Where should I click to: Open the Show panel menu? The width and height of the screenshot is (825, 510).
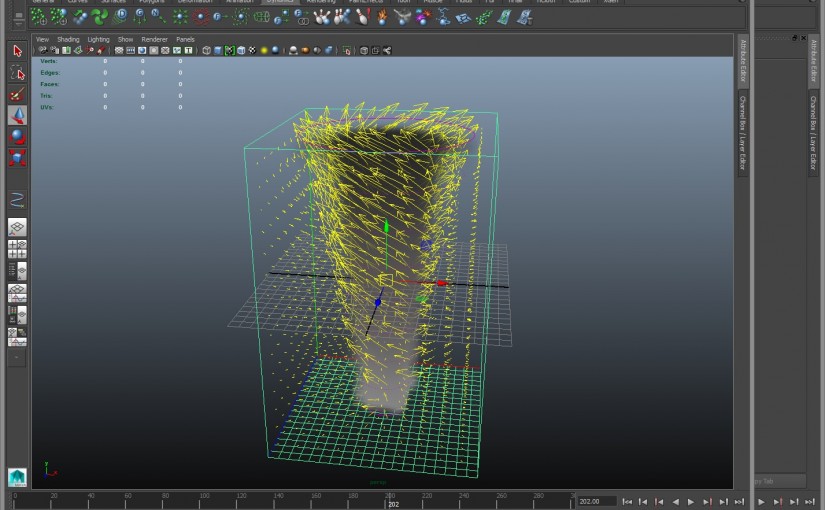[x=125, y=39]
